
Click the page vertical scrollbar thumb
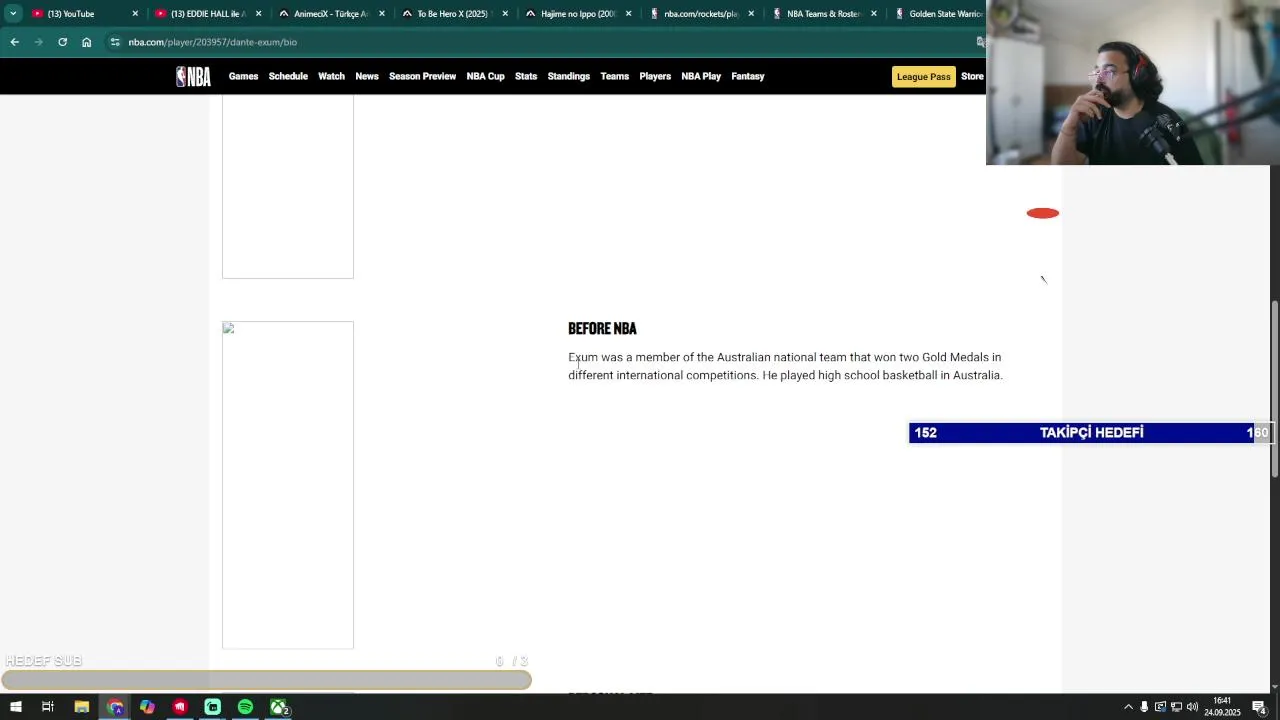coord(1274,388)
